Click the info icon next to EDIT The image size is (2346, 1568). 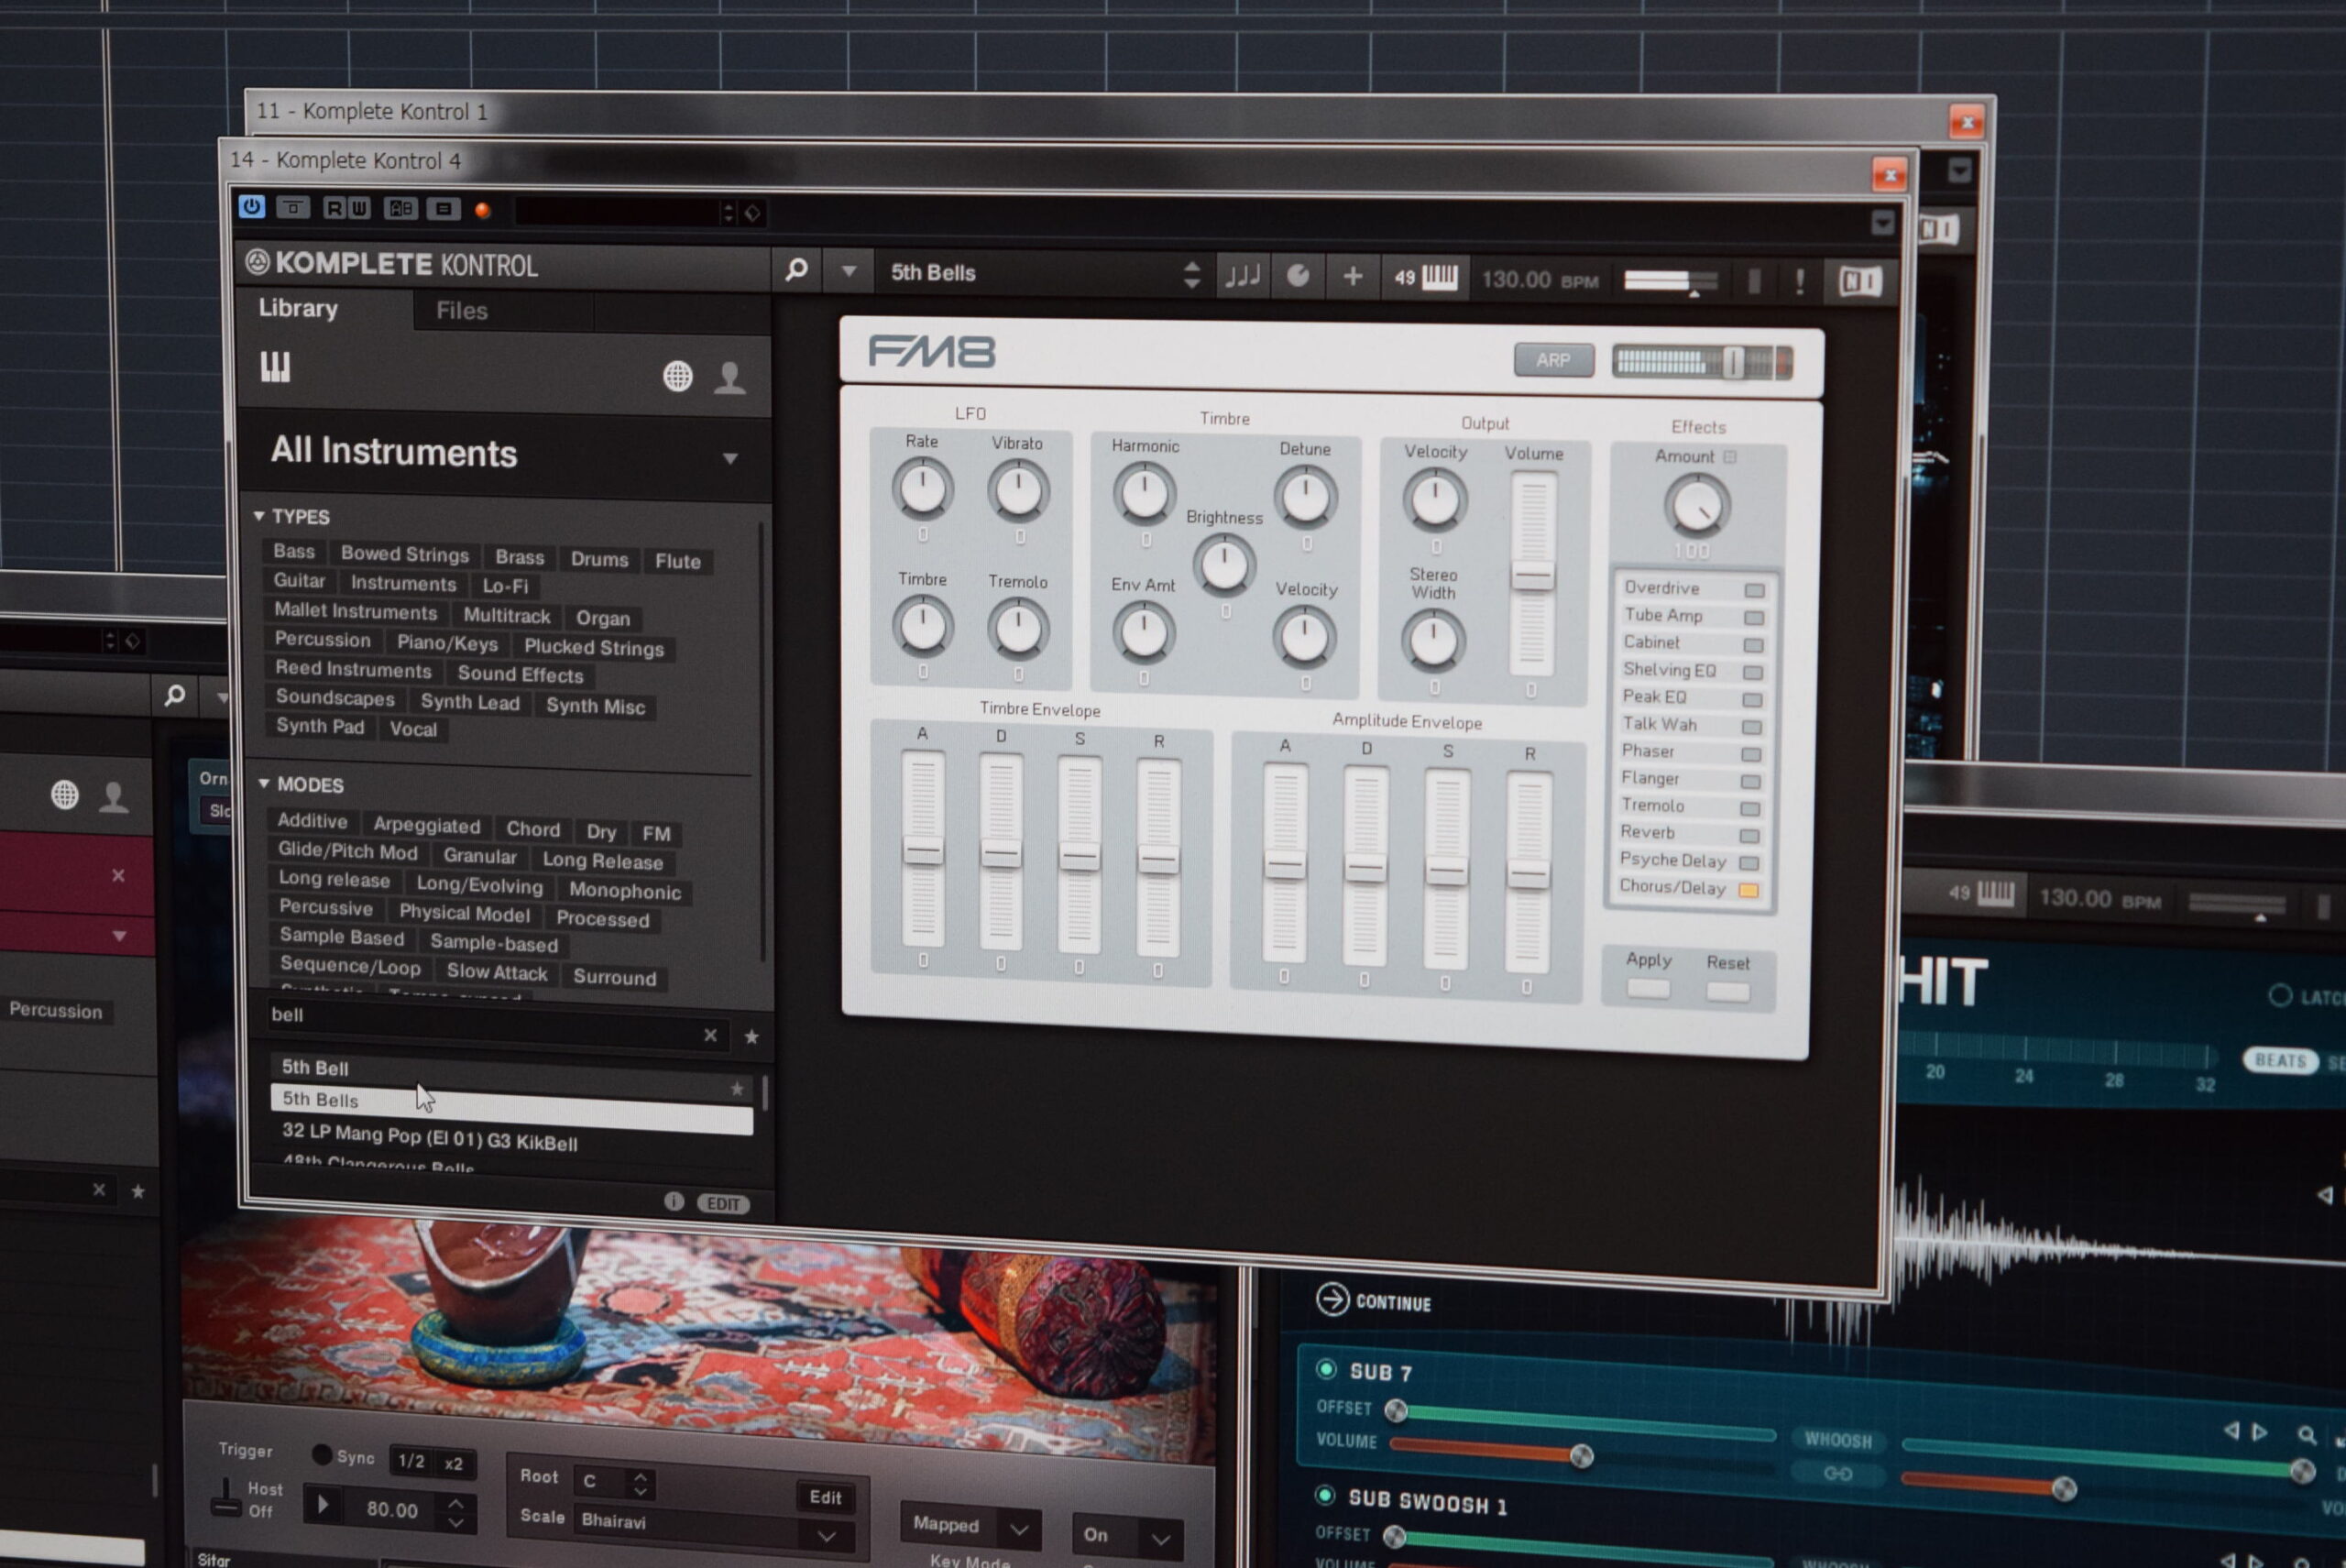[x=674, y=1201]
